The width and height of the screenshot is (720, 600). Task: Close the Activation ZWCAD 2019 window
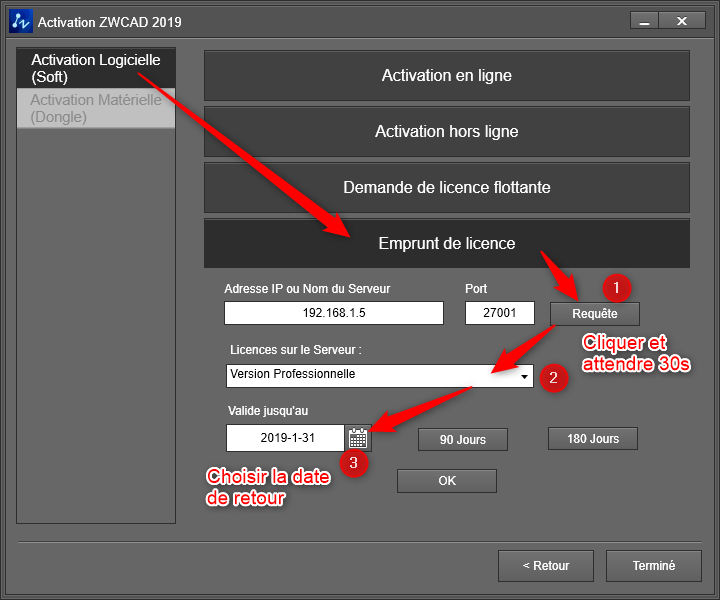(x=683, y=21)
